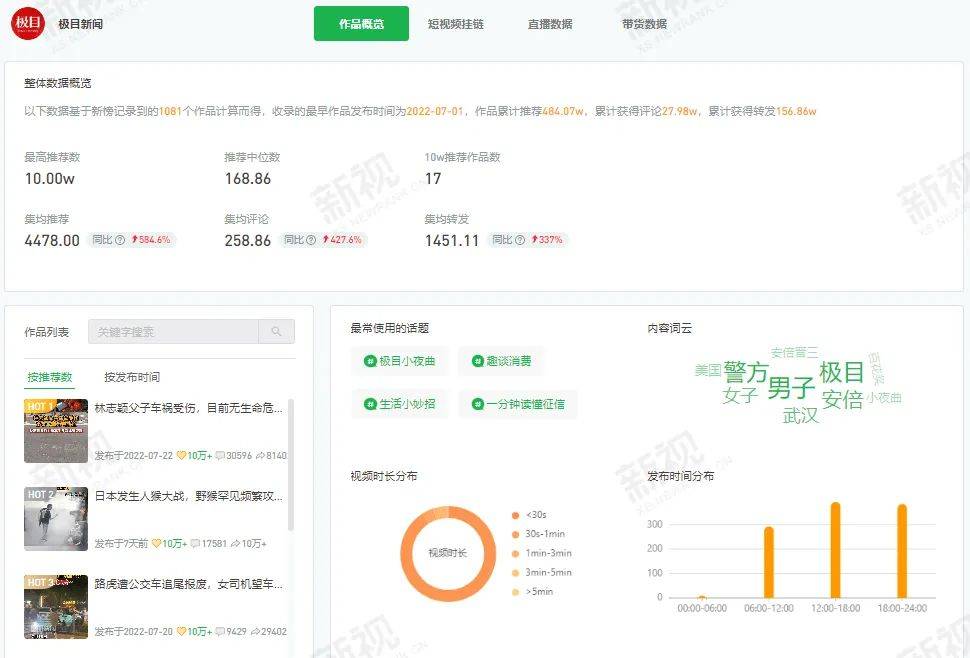Click the 集均转发 value 1451.11

(452, 241)
